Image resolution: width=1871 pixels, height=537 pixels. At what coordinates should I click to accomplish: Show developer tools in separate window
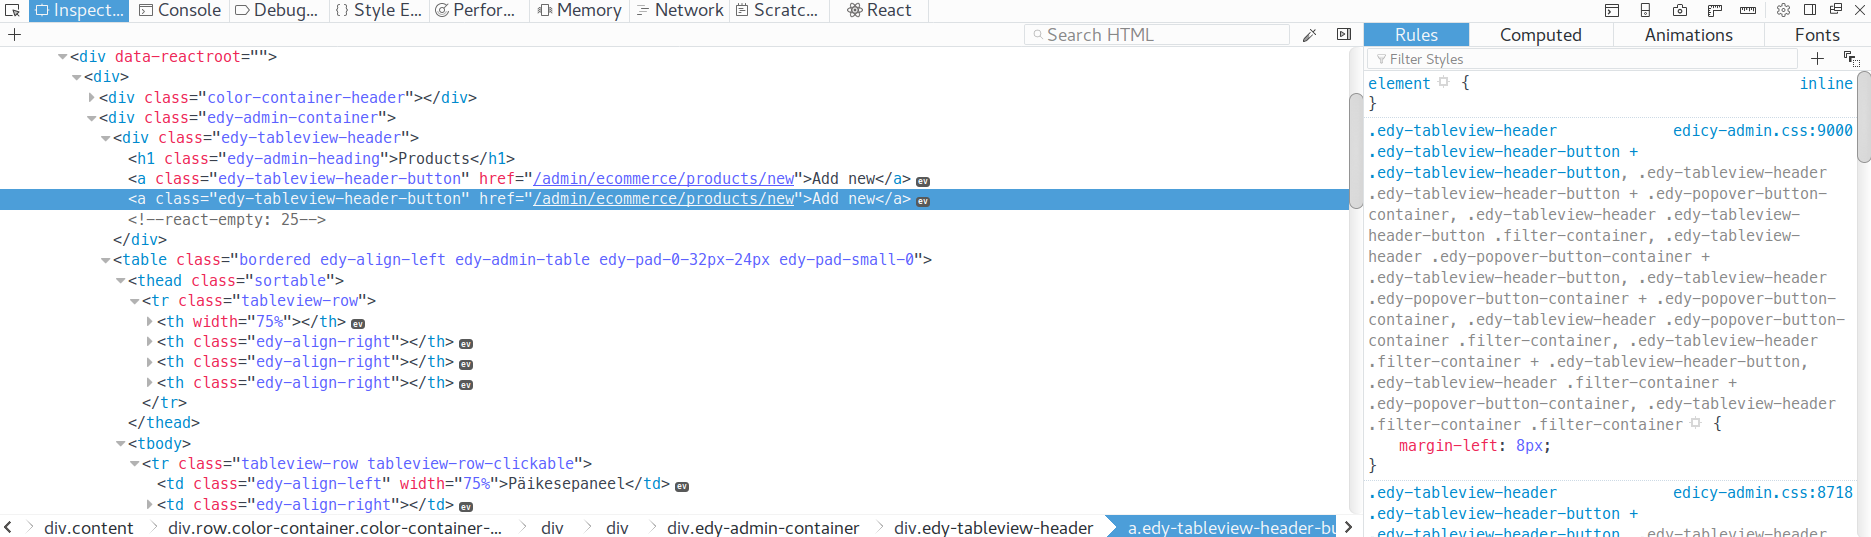pyautogui.click(x=1836, y=10)
